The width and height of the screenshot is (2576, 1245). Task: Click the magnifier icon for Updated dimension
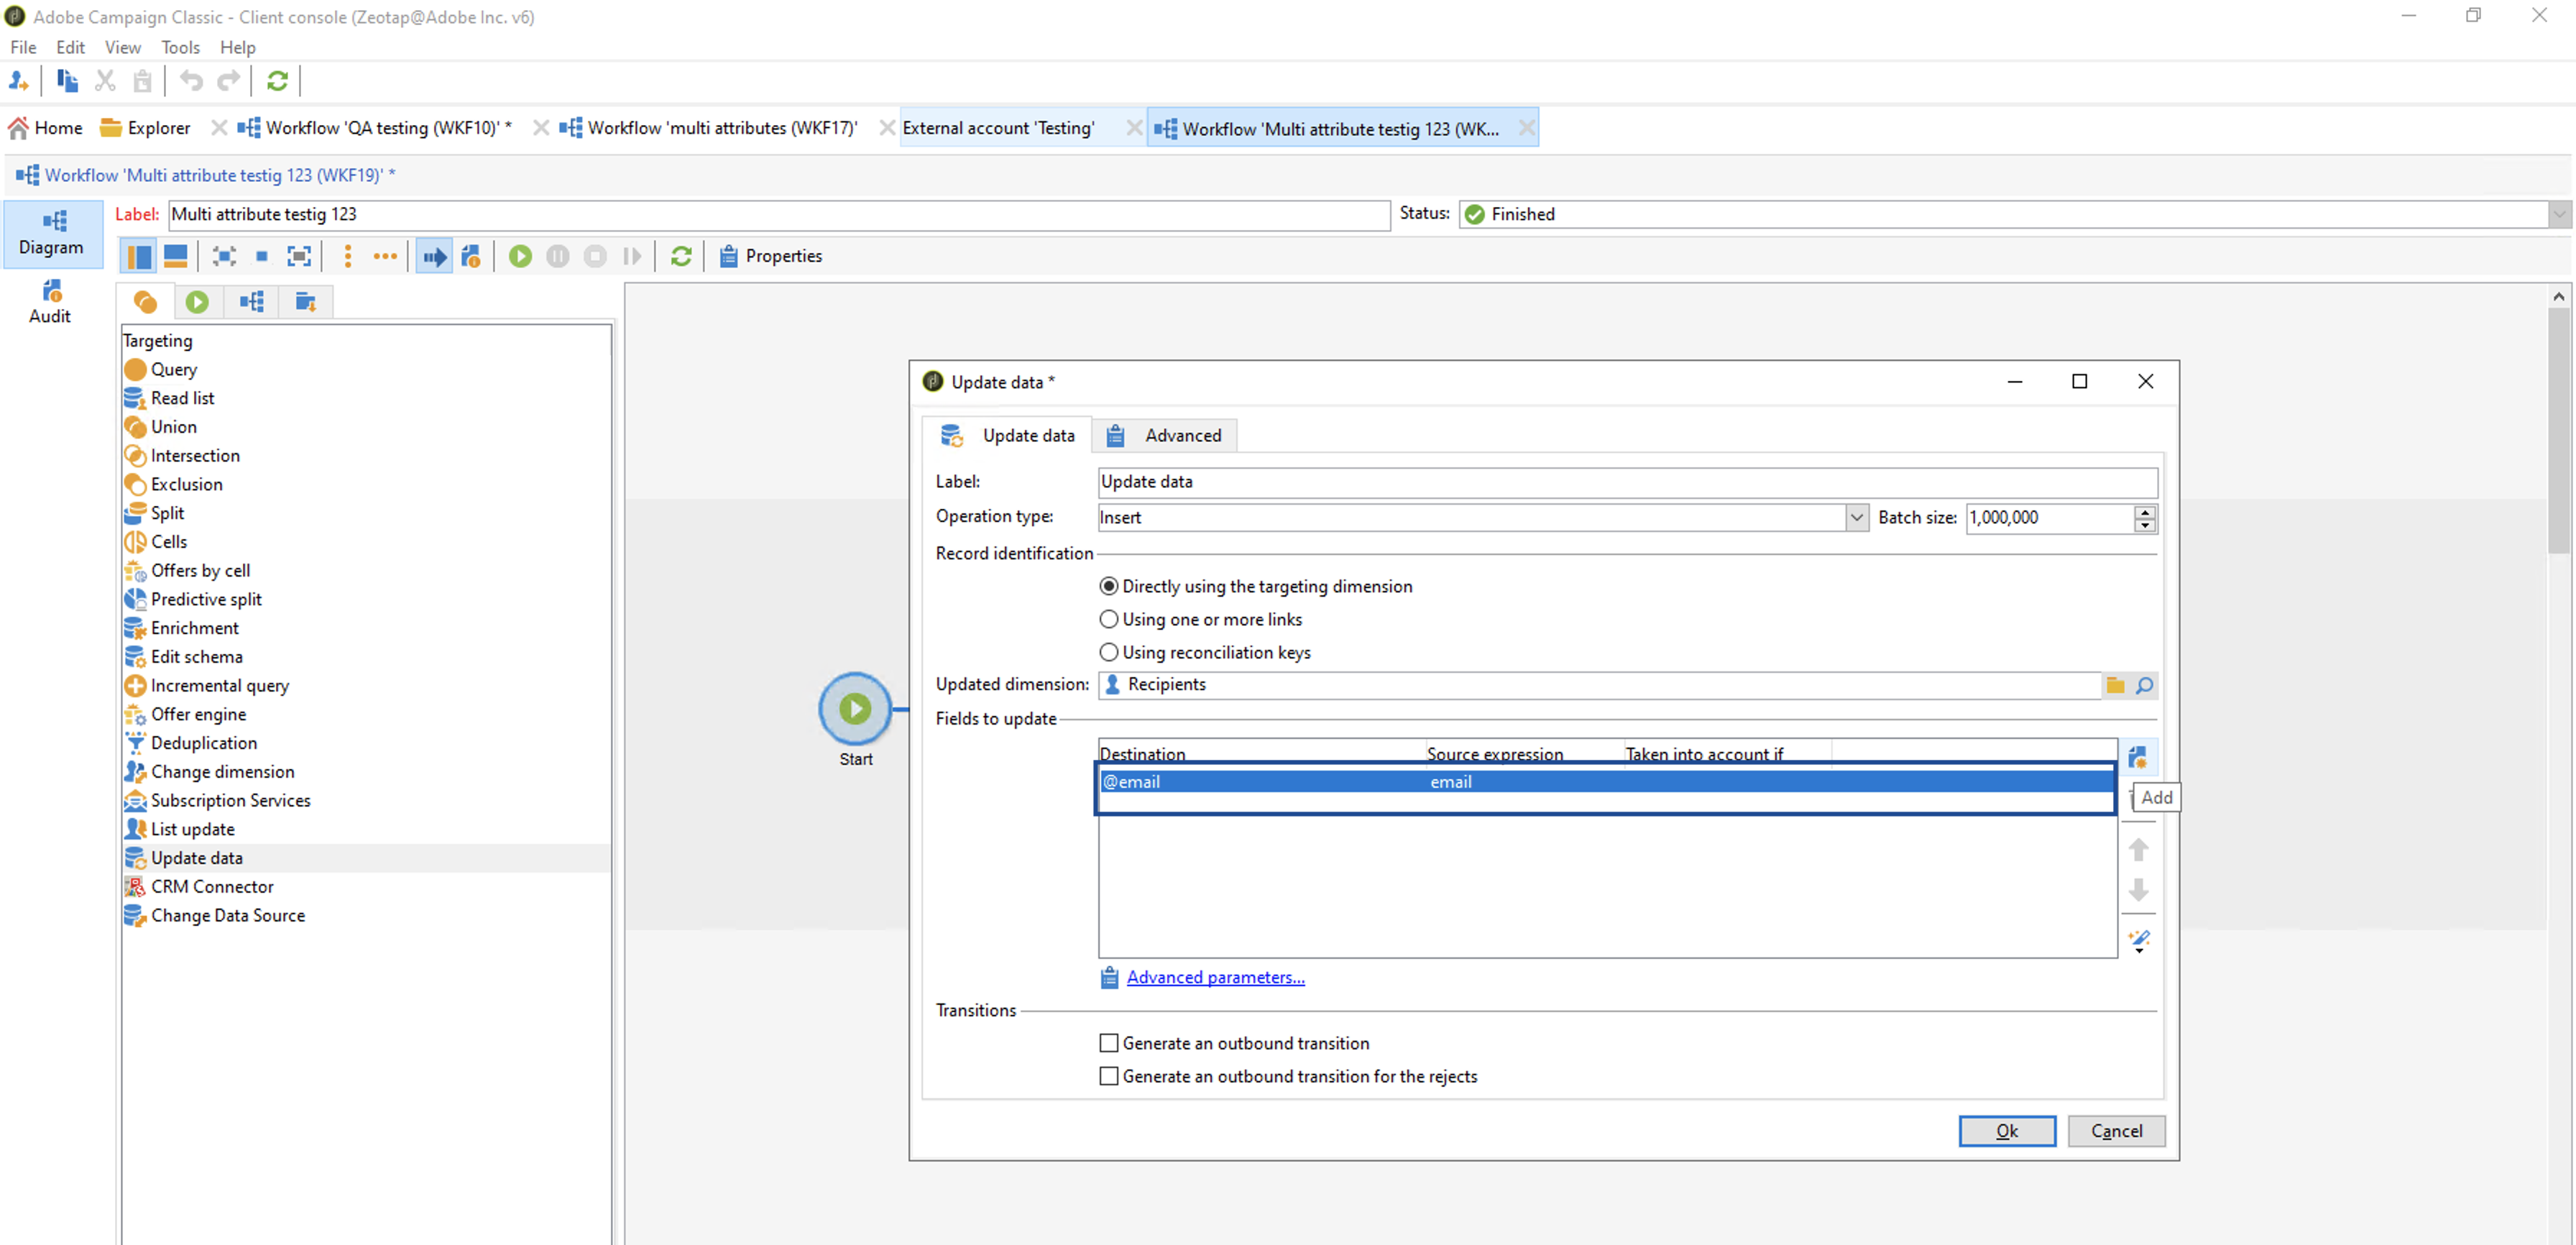pyautogui.click(x=2144, y=685)
